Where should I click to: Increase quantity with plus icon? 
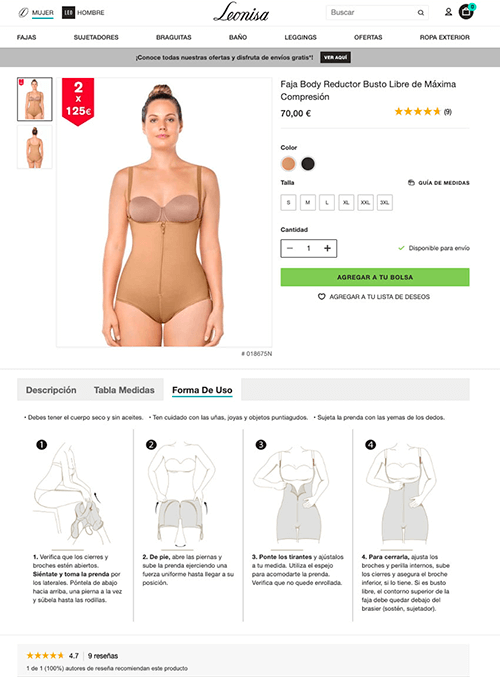(327, 248)
